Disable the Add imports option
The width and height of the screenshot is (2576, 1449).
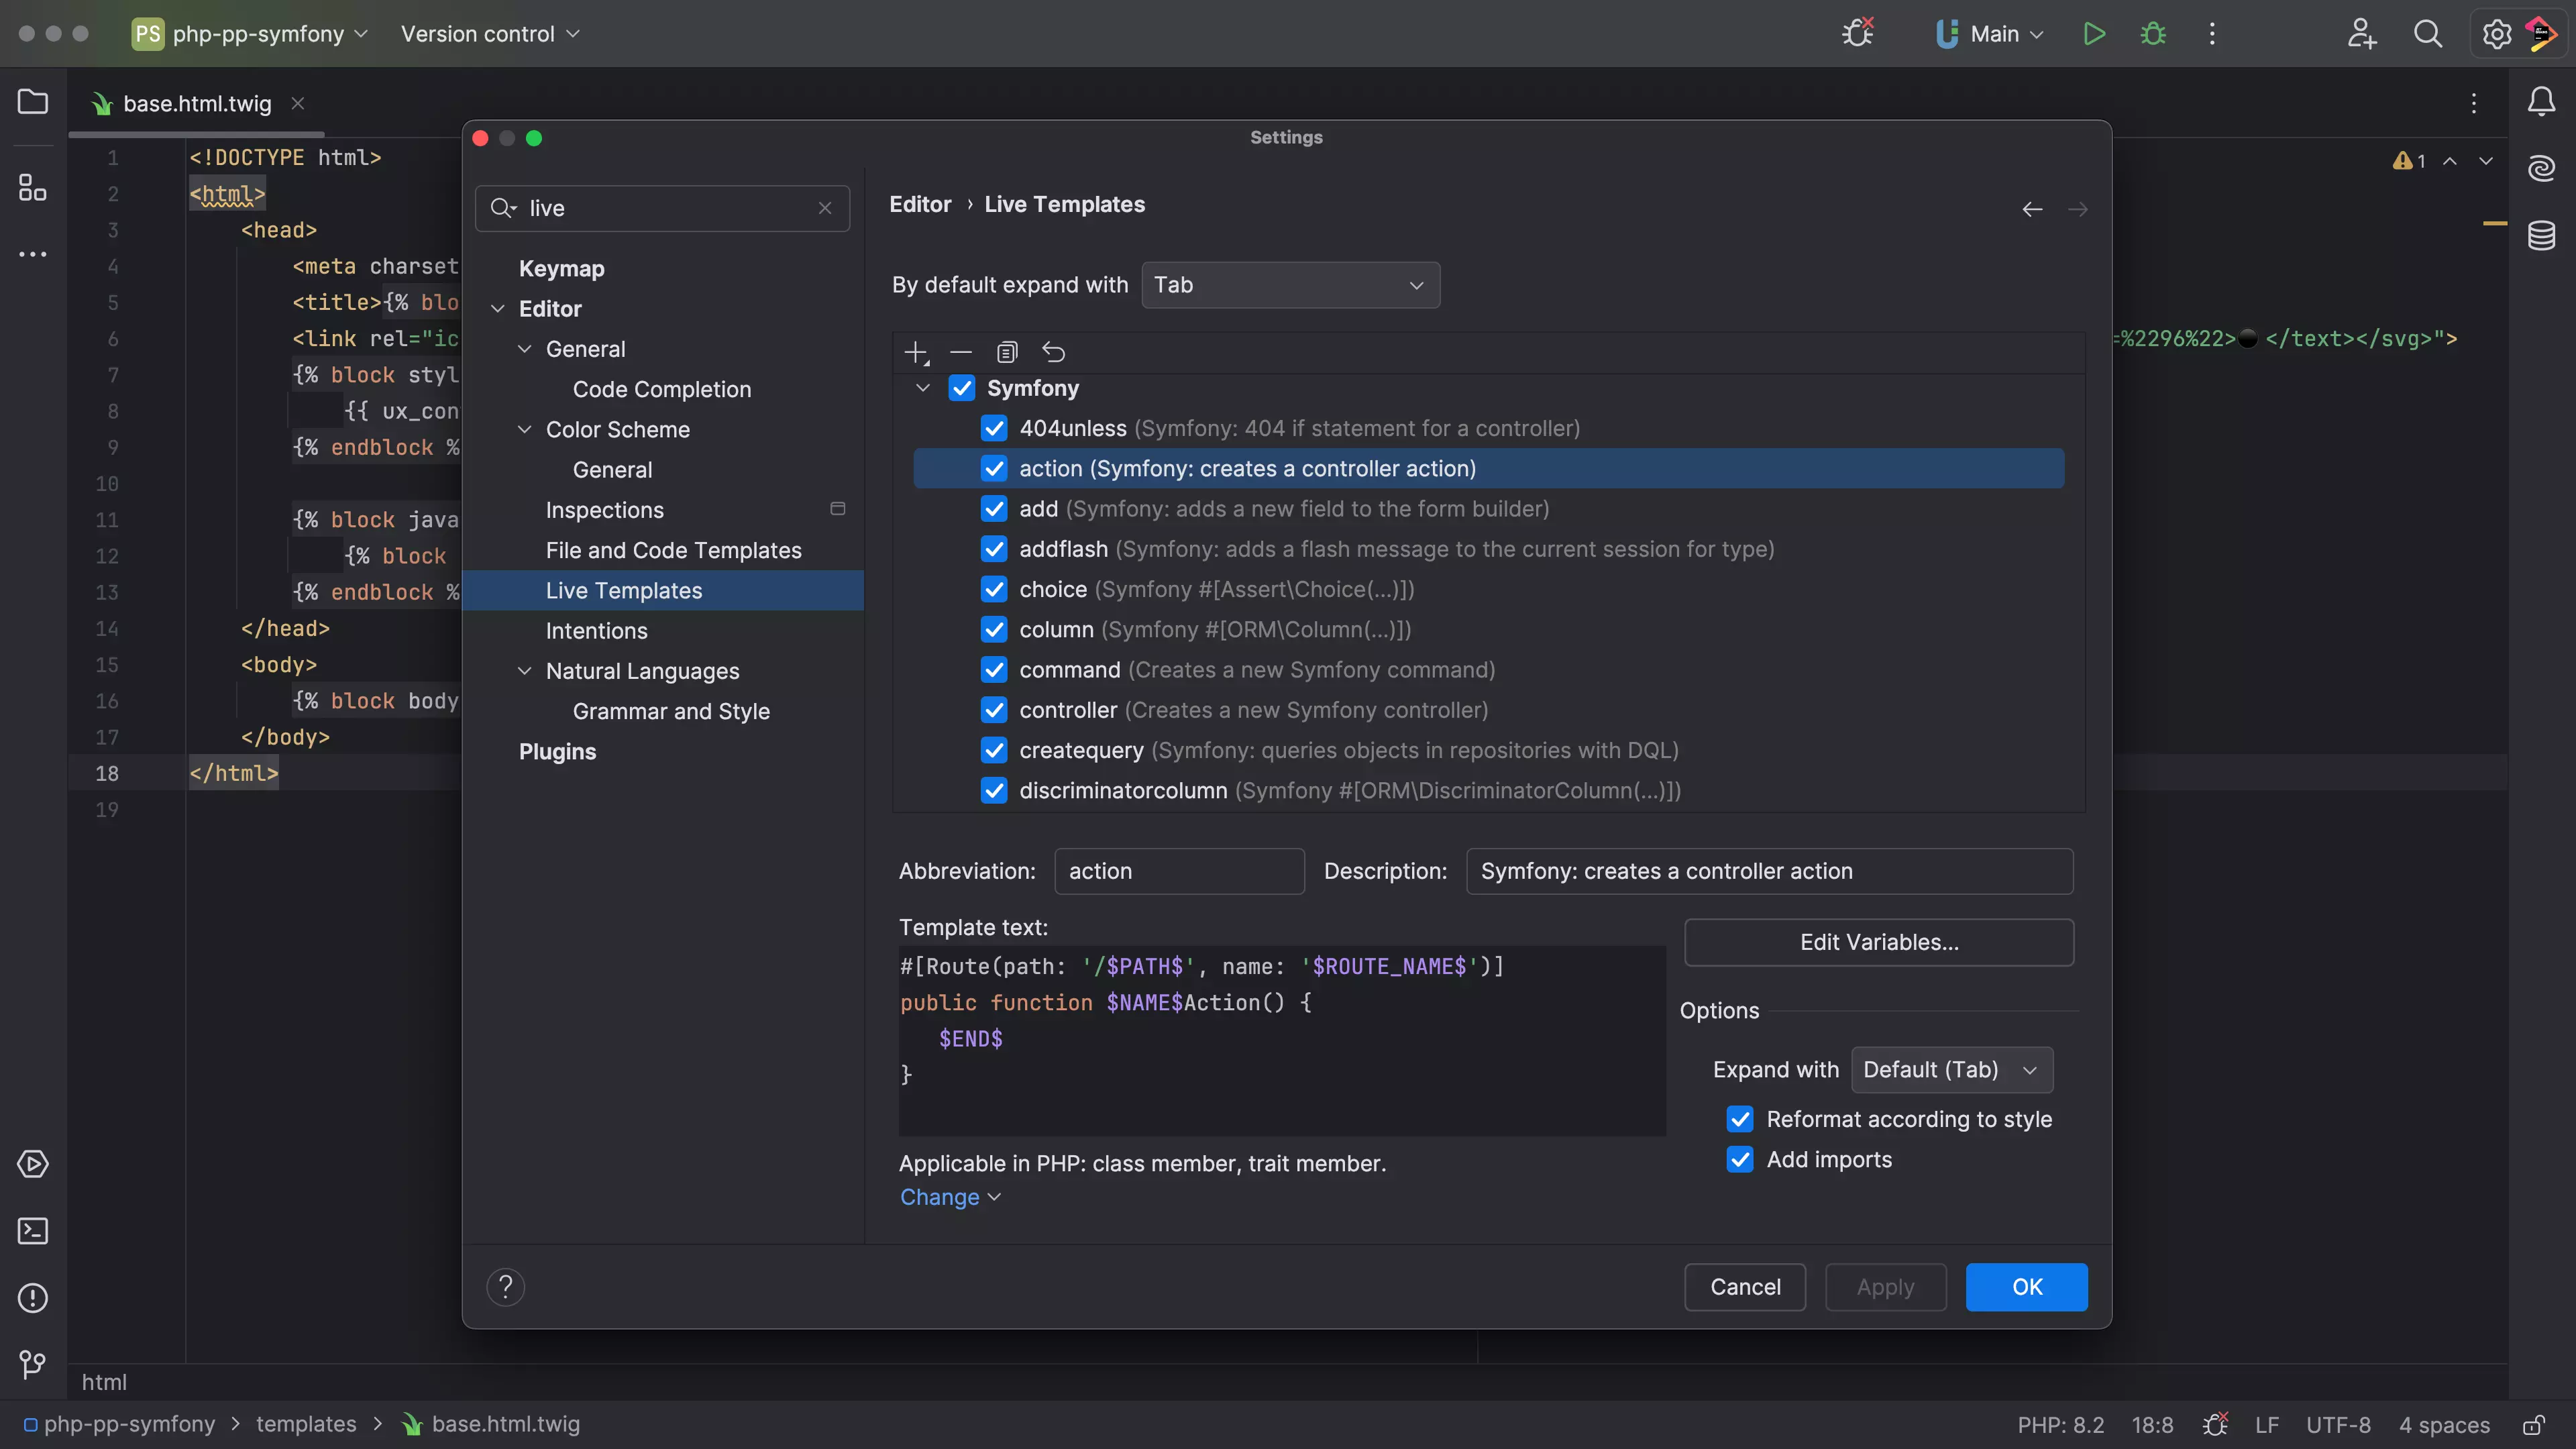point(1740,1159)
